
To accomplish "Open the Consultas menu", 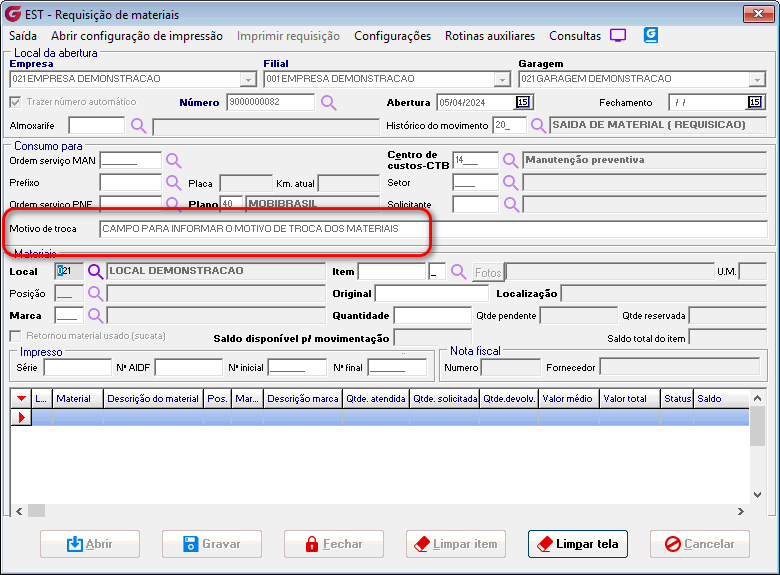I will point(575,36).
